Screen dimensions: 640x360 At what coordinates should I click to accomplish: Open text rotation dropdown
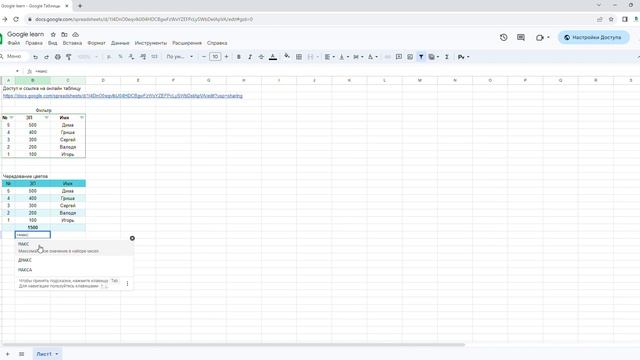tap(373, 57)
